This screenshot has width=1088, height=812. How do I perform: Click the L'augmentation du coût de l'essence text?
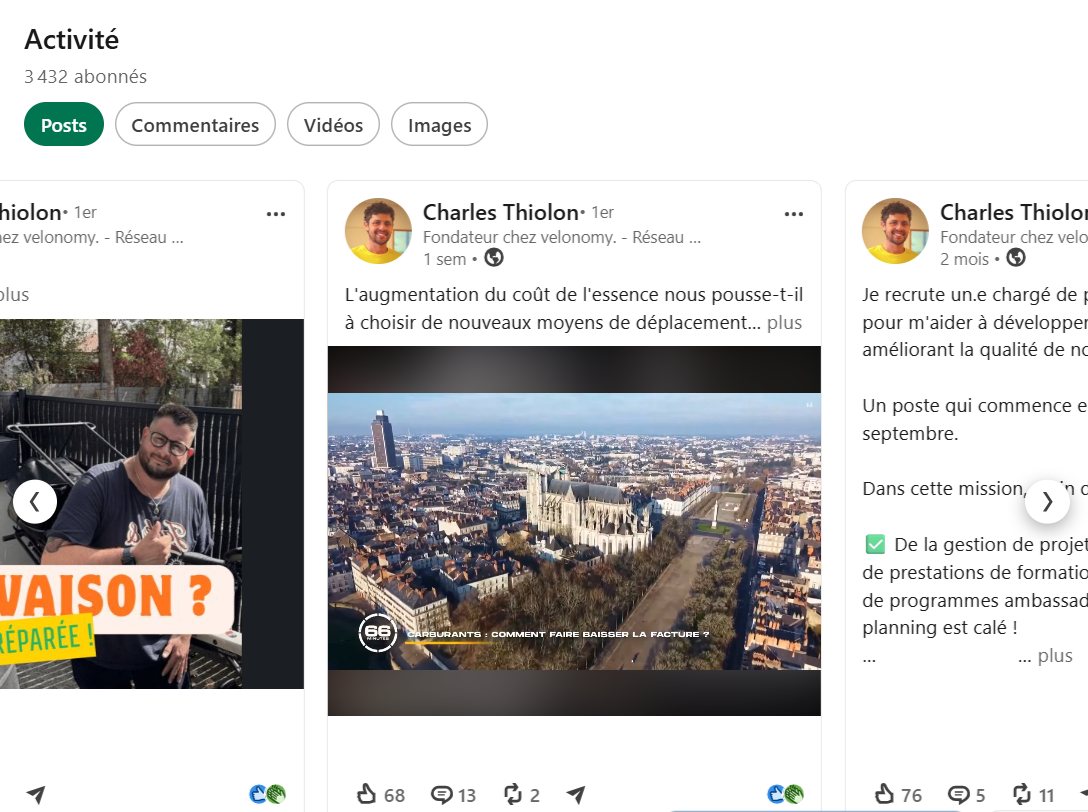point(574,309)
